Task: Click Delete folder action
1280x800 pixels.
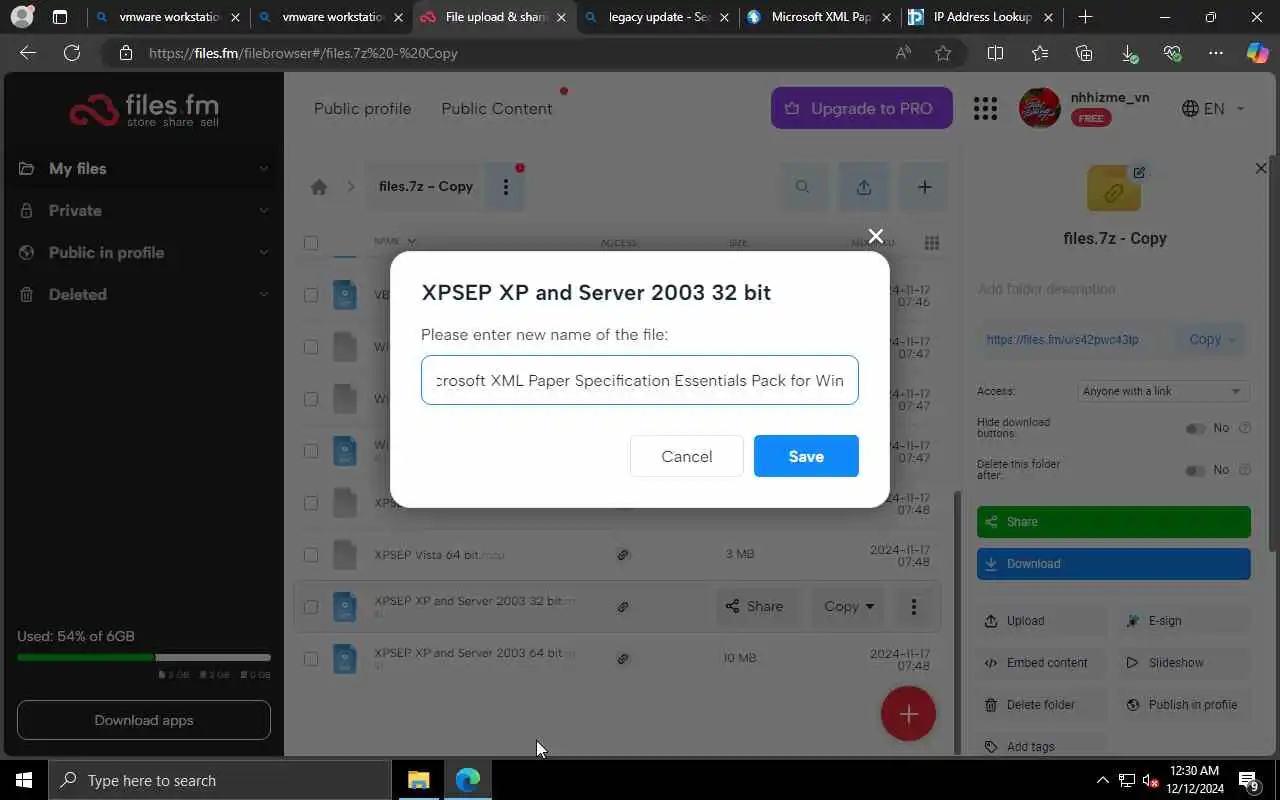Action: tap(1042, 705)
